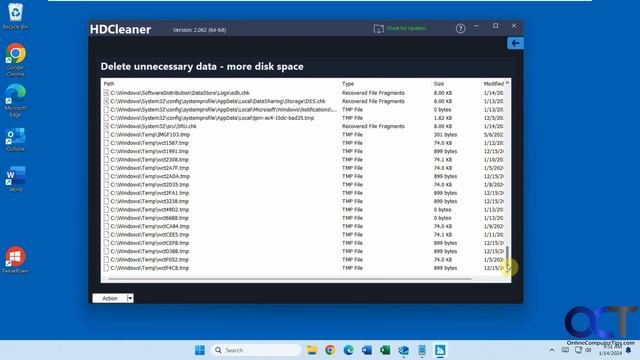Click the 1.62 KB size cell
This screenshot has width=640, height=360.
coord(443,118)
